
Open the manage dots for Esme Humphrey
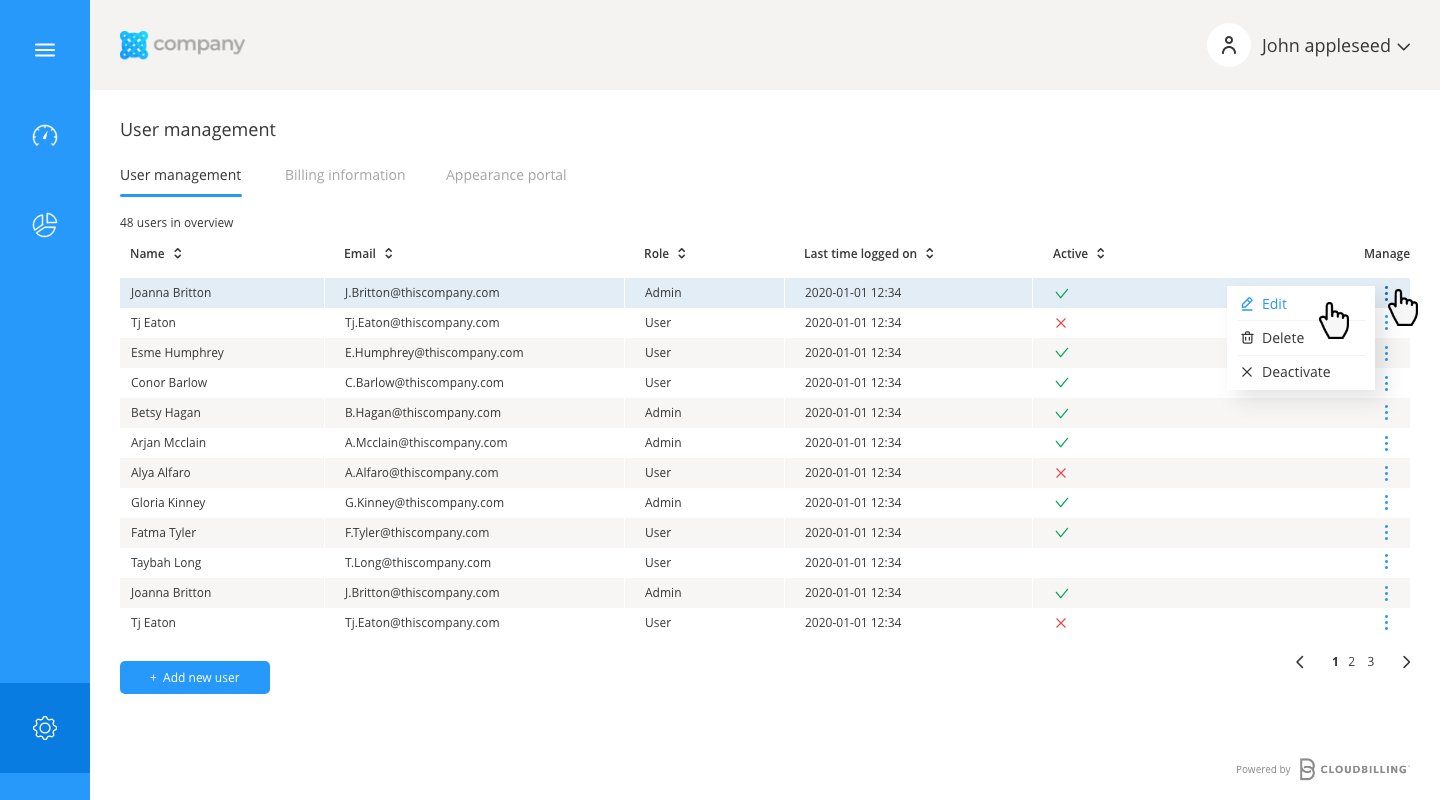pyautogui.click(x=1386, y=353)
